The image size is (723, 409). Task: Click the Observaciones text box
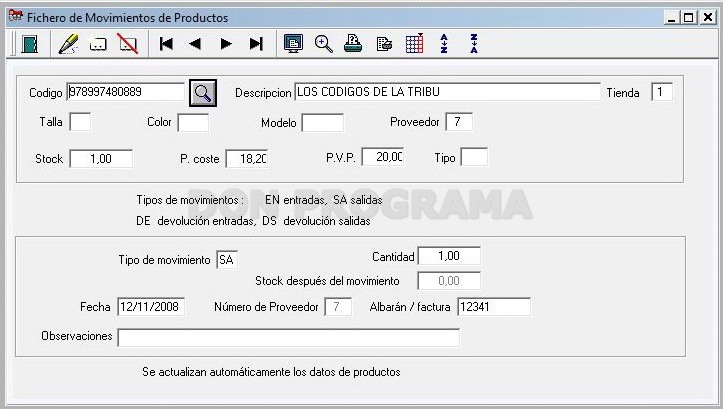289,338
